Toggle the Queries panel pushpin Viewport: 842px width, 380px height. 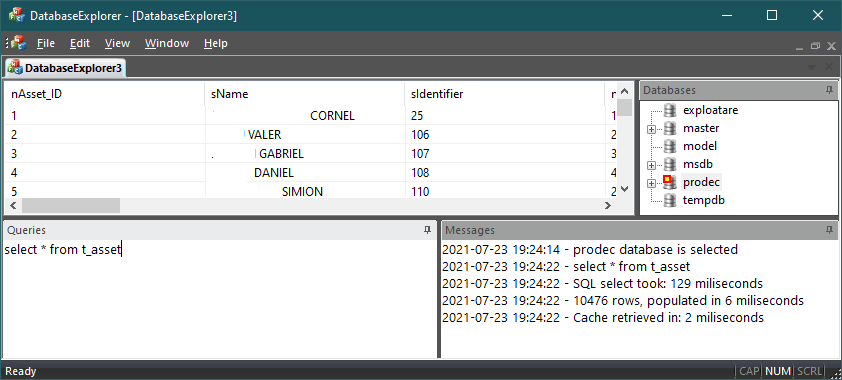click(427, 230)
